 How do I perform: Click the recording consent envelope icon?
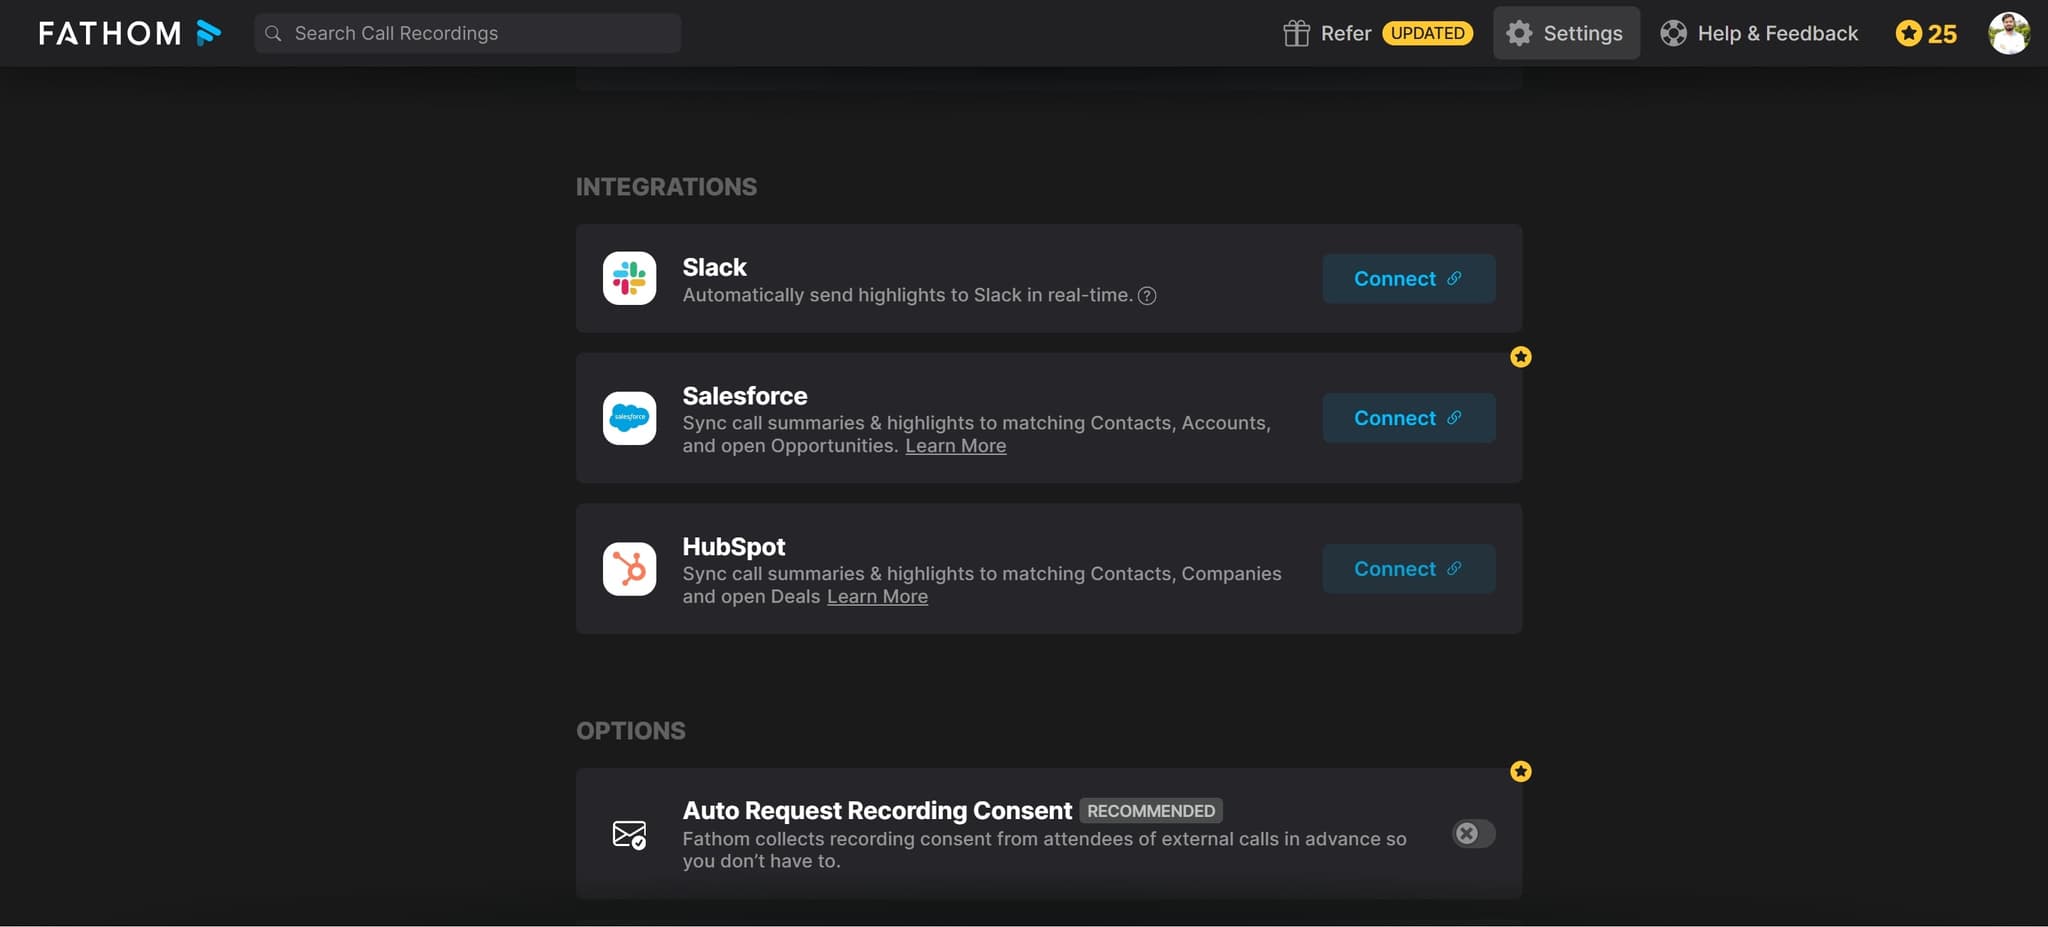pos(629,833)
